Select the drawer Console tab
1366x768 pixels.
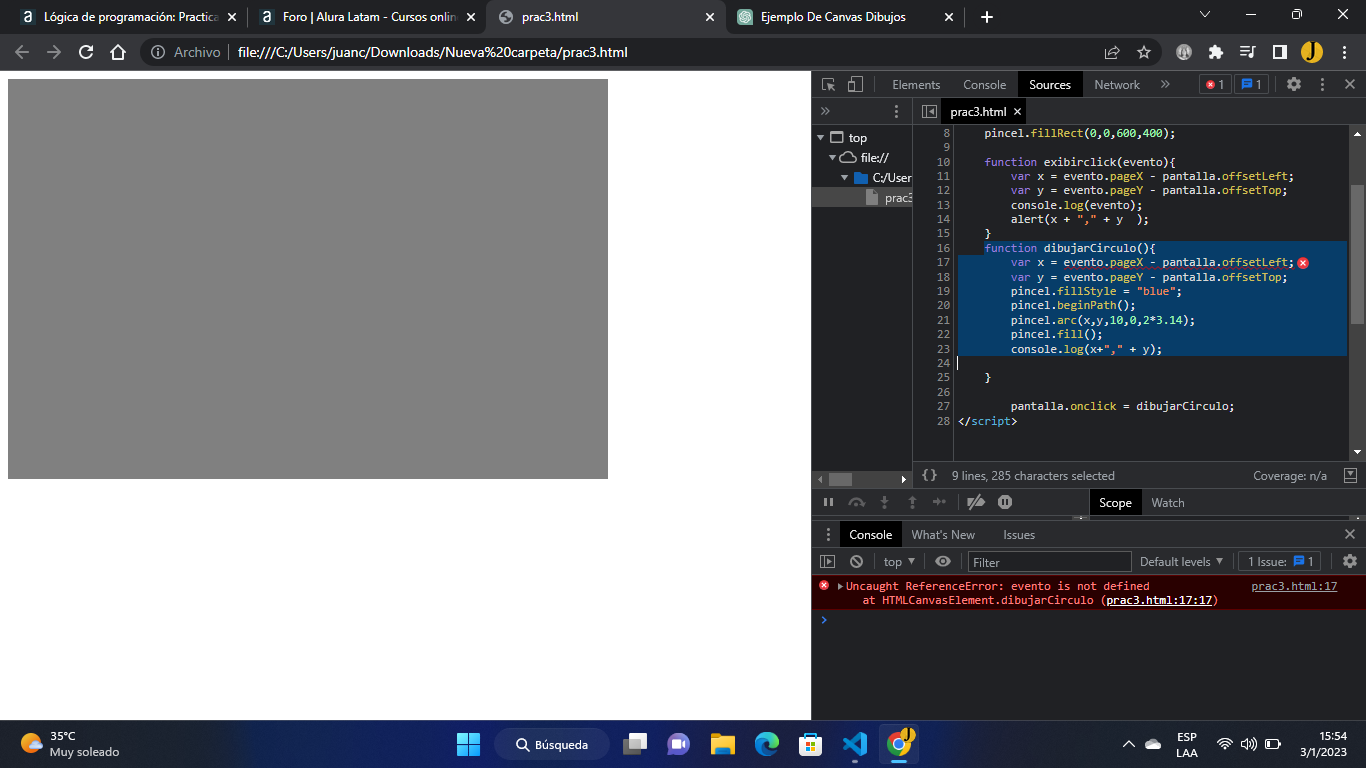point(870,535)
